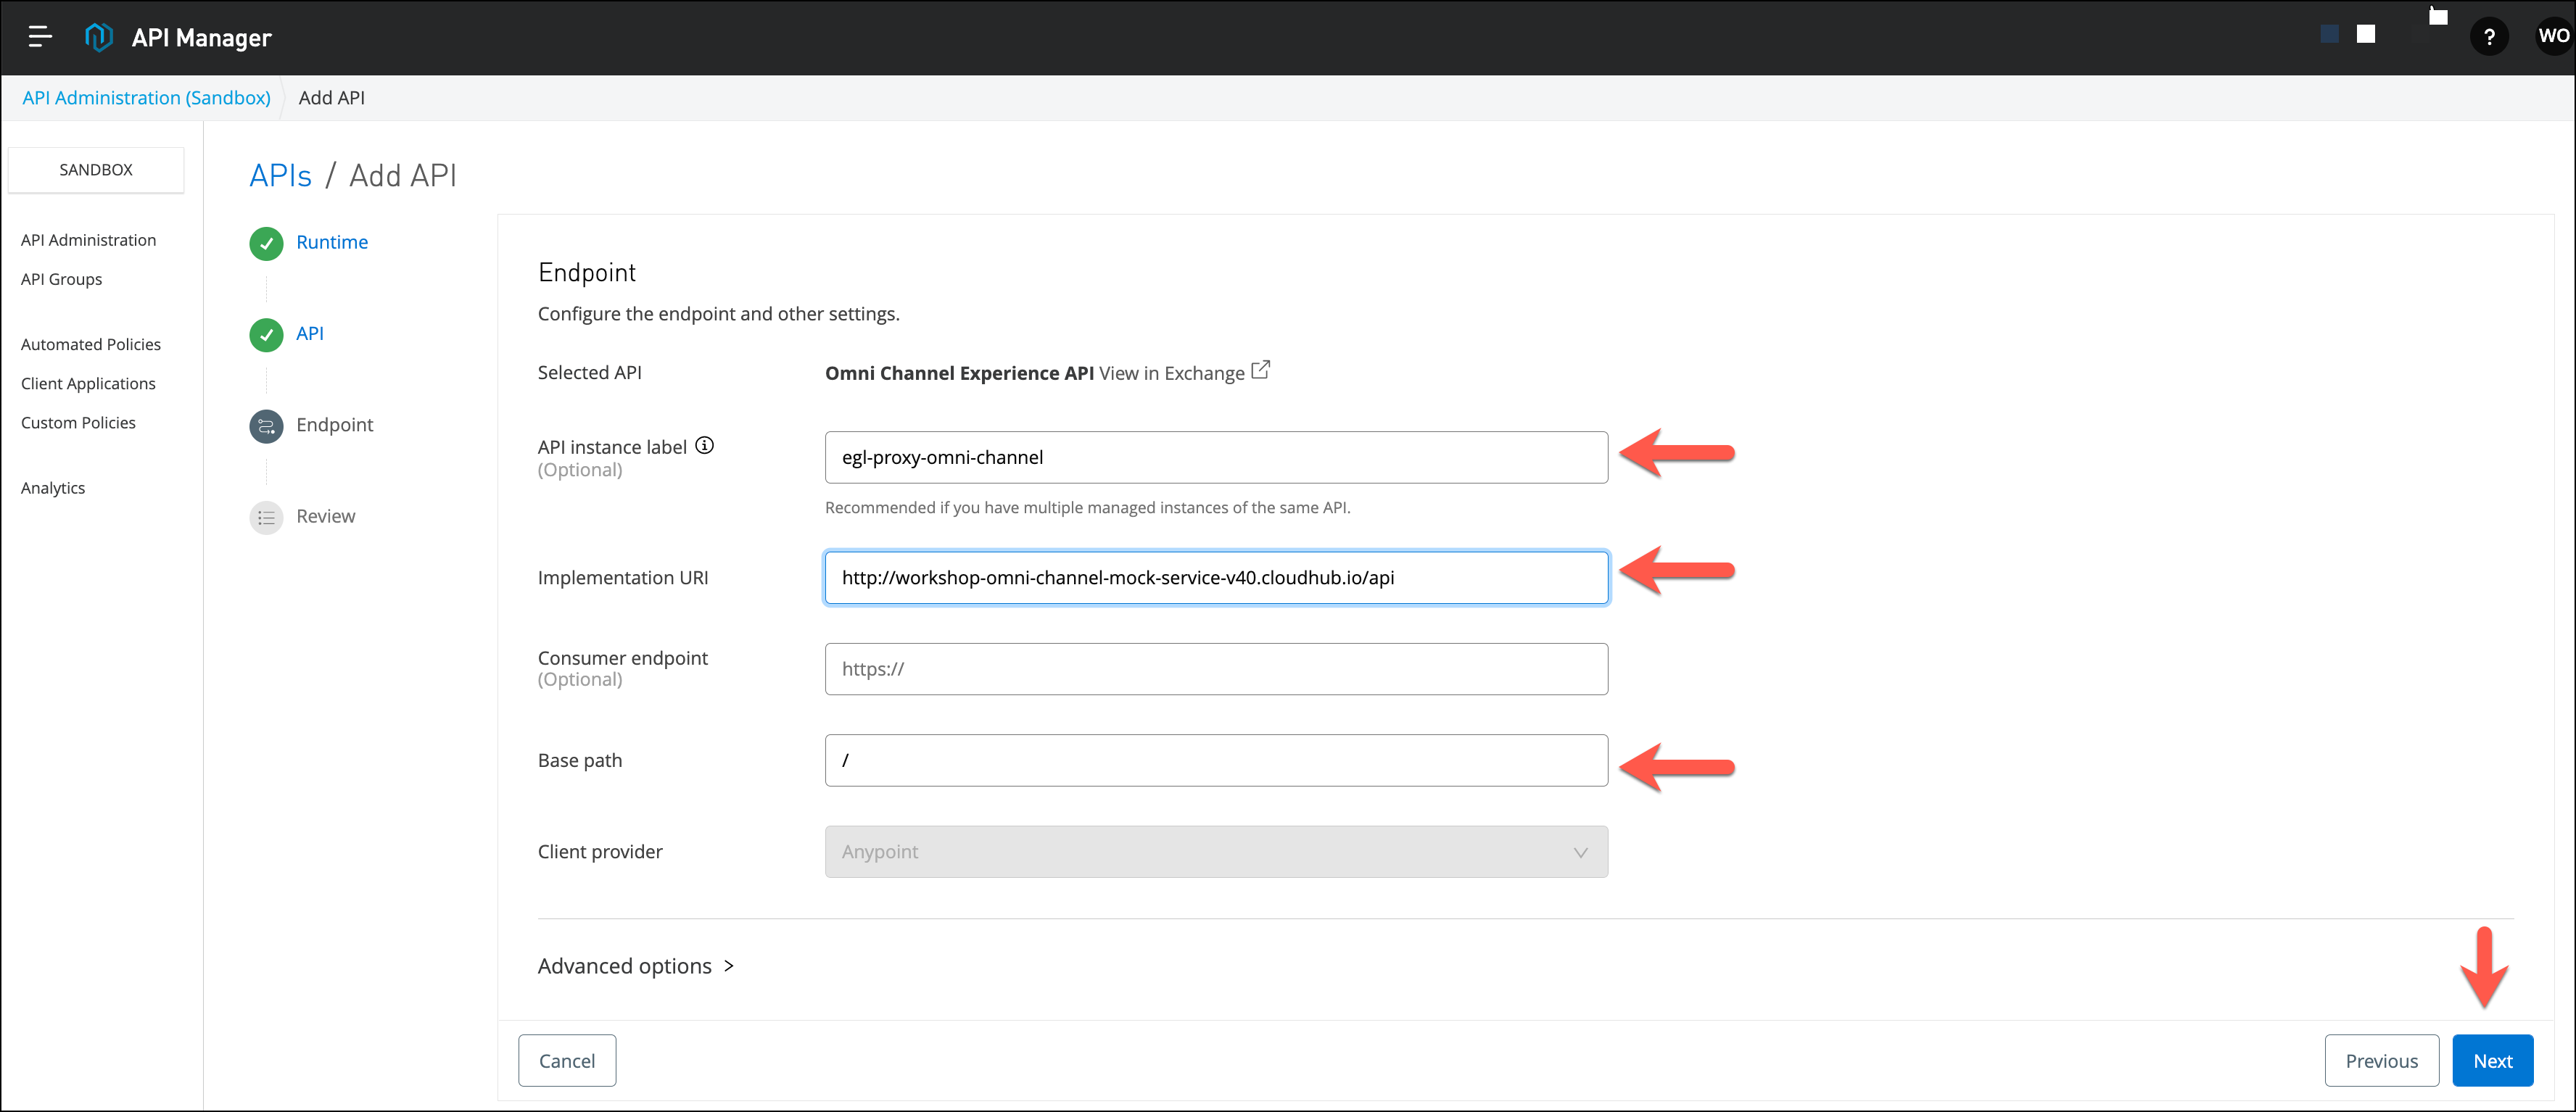Select the Review step label
The width and height of the screenshot is (2576, 1112).
(x=325, y=516)
